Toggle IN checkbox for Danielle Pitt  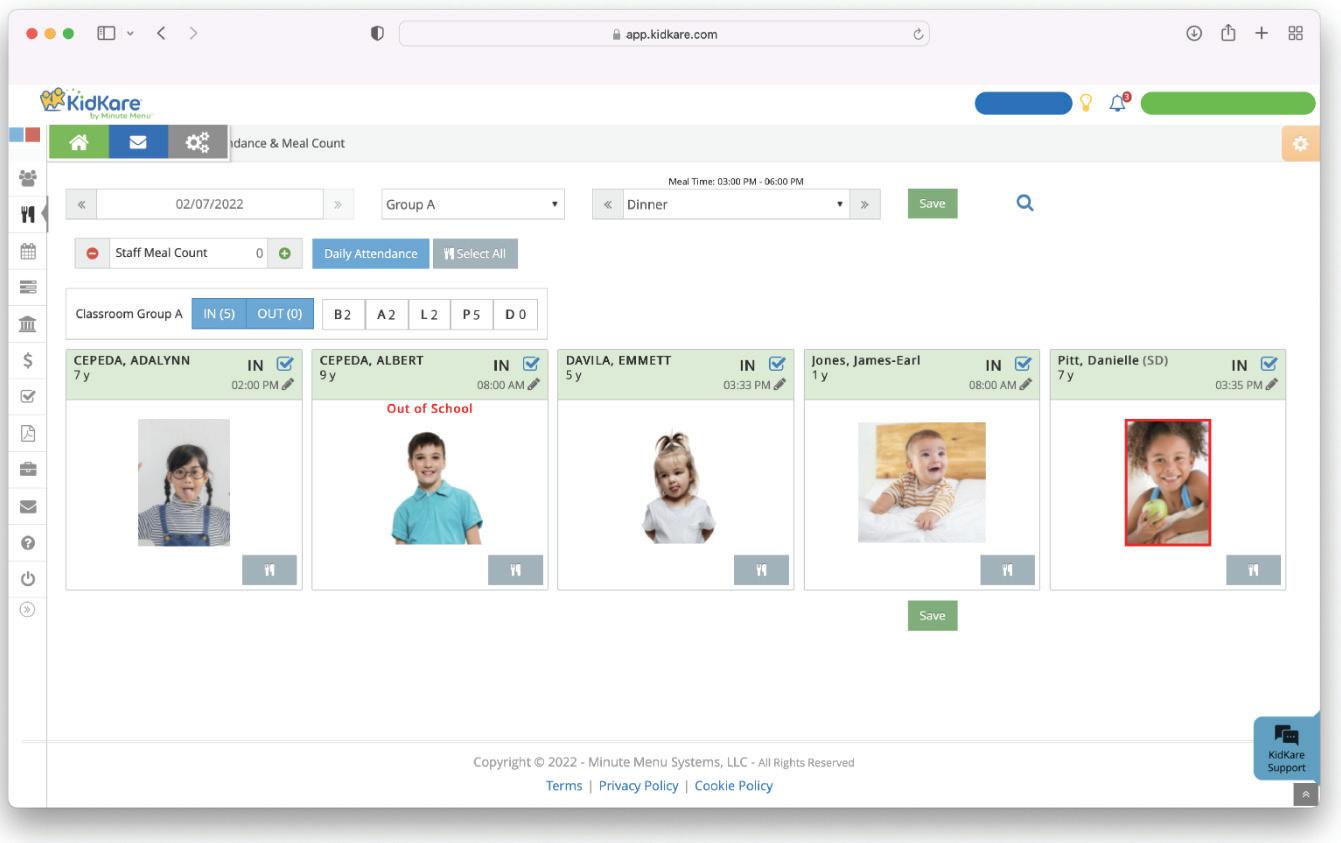click(1269, 365)
